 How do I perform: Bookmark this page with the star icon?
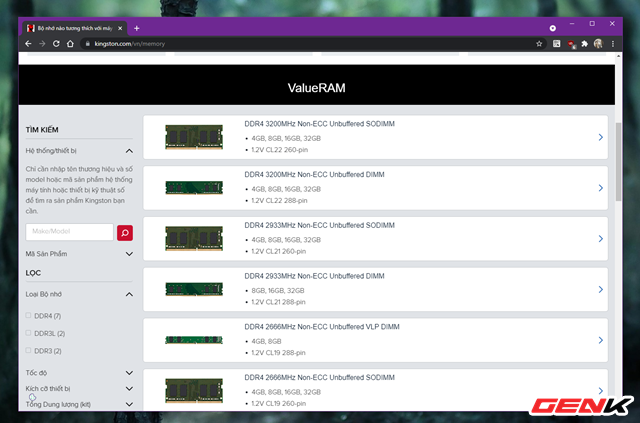tap(539, 44)
